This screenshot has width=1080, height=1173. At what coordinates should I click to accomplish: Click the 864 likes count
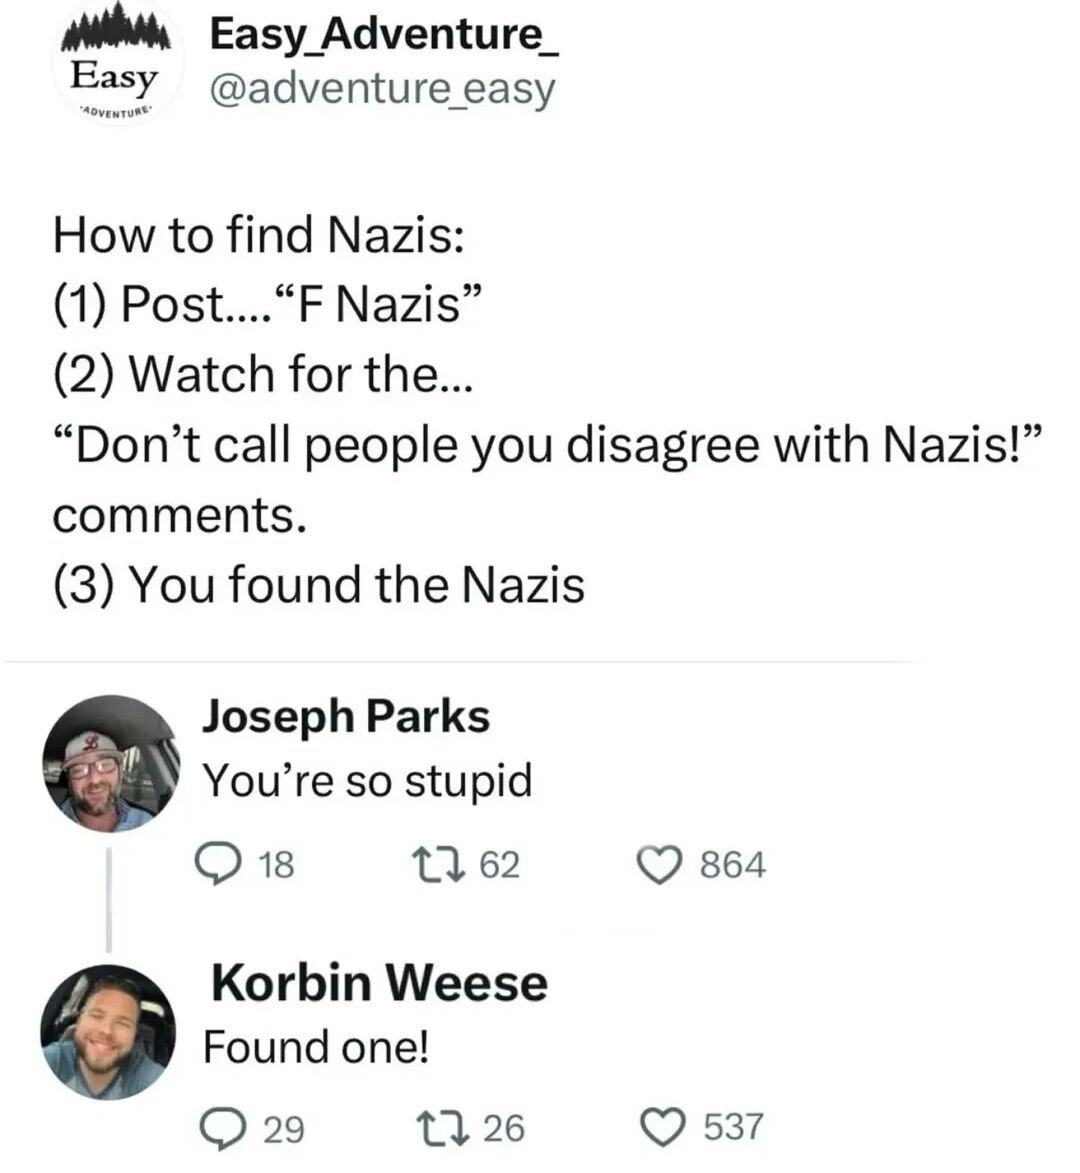pyautogui.click(x=733, y=864)
